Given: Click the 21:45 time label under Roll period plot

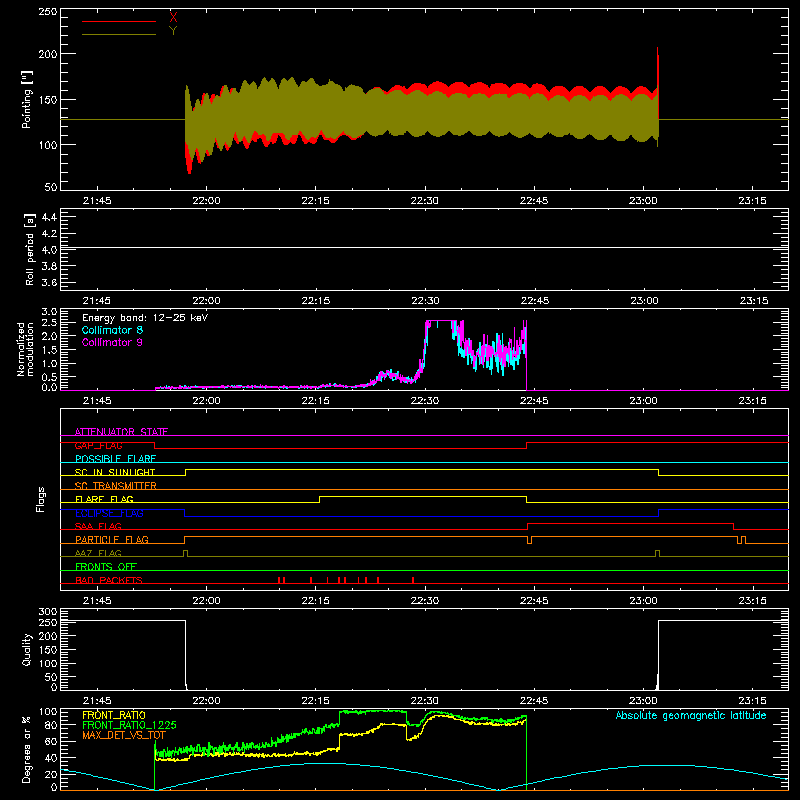Looking at the screenshot, I should point(97,301).
